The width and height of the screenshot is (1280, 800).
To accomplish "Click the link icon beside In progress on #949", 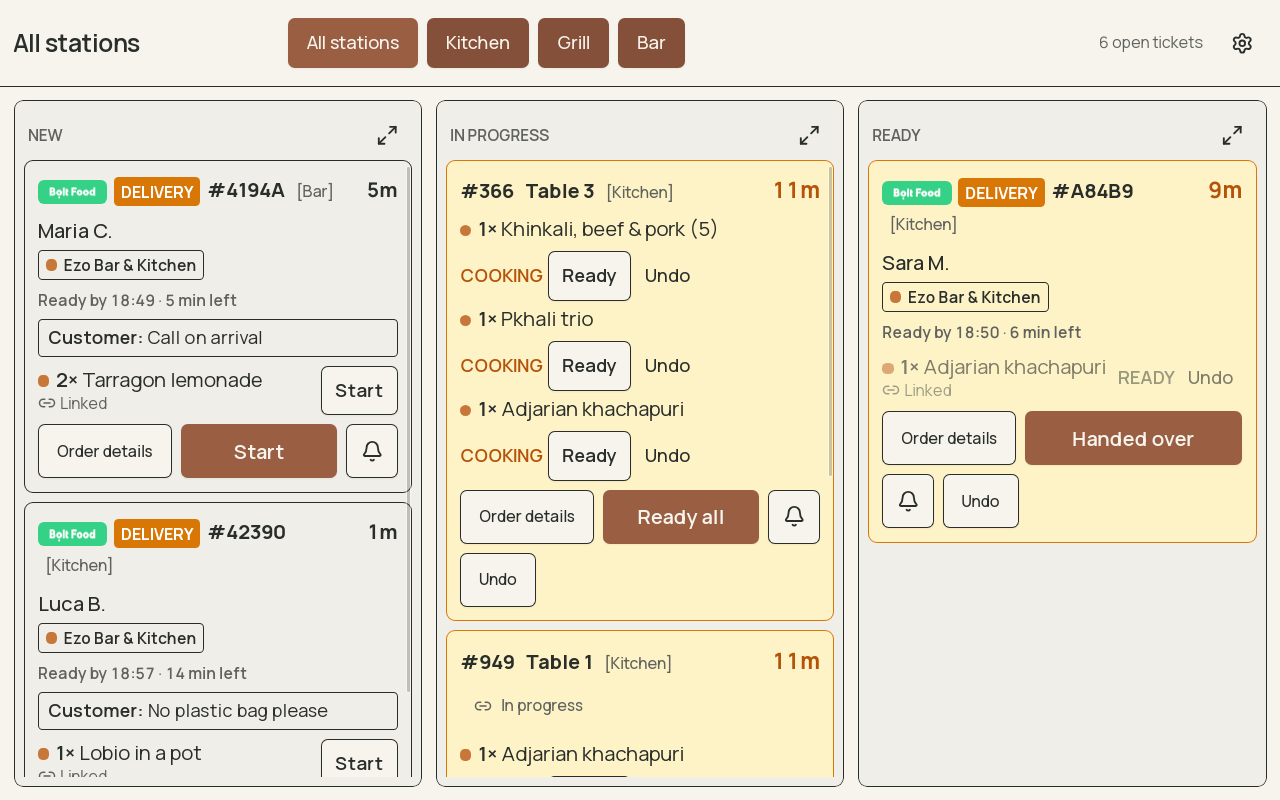I will coord(483,706).
